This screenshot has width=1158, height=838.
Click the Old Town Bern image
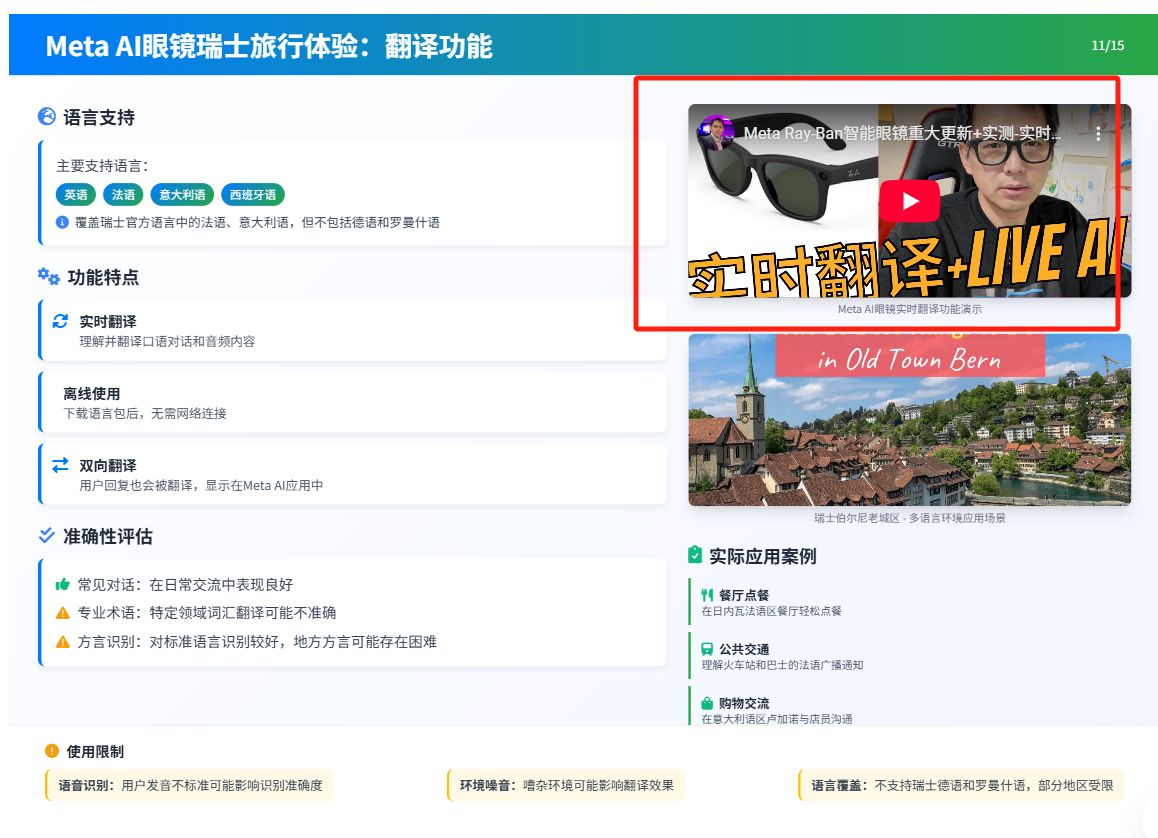tap(909, 419)
